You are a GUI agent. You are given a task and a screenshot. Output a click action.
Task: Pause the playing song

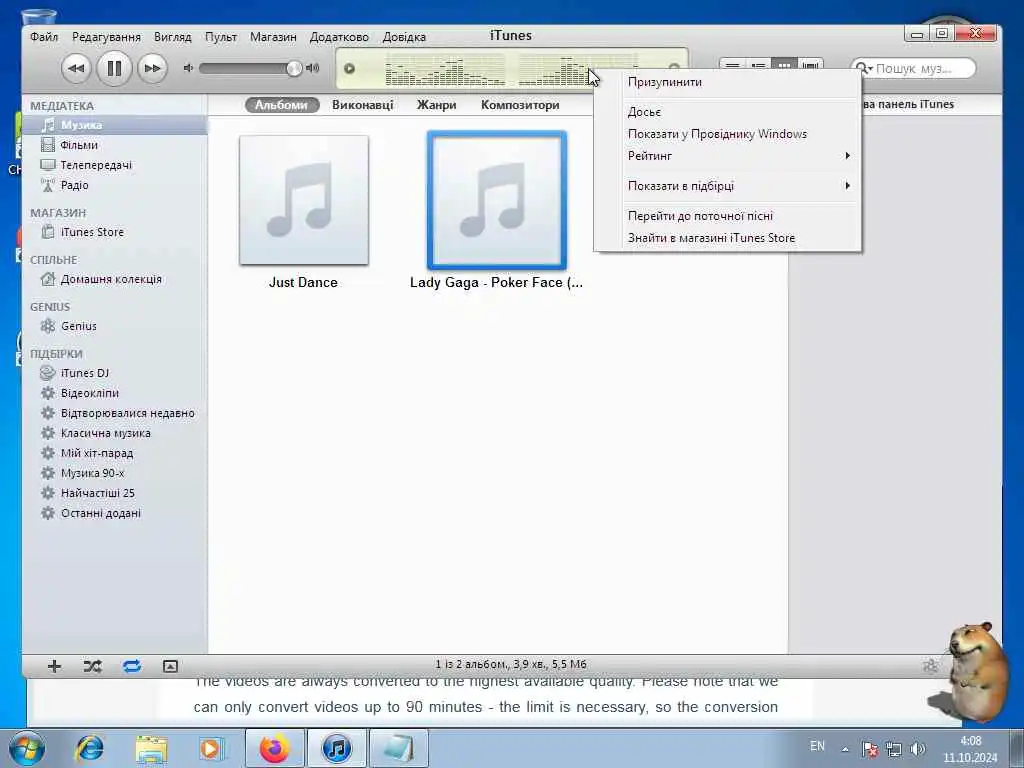(114, 68)
